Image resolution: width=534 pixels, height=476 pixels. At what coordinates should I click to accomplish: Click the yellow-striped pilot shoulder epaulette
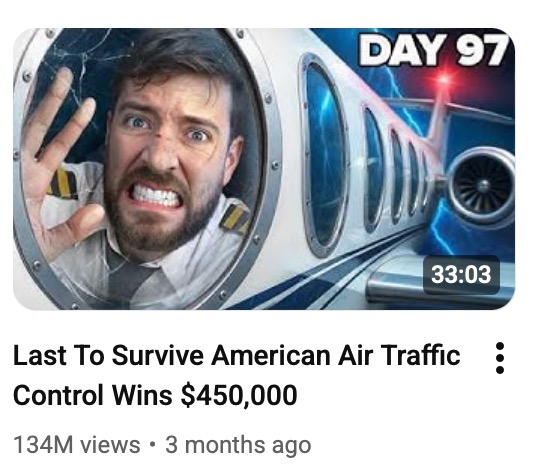(x=234, y=218)
